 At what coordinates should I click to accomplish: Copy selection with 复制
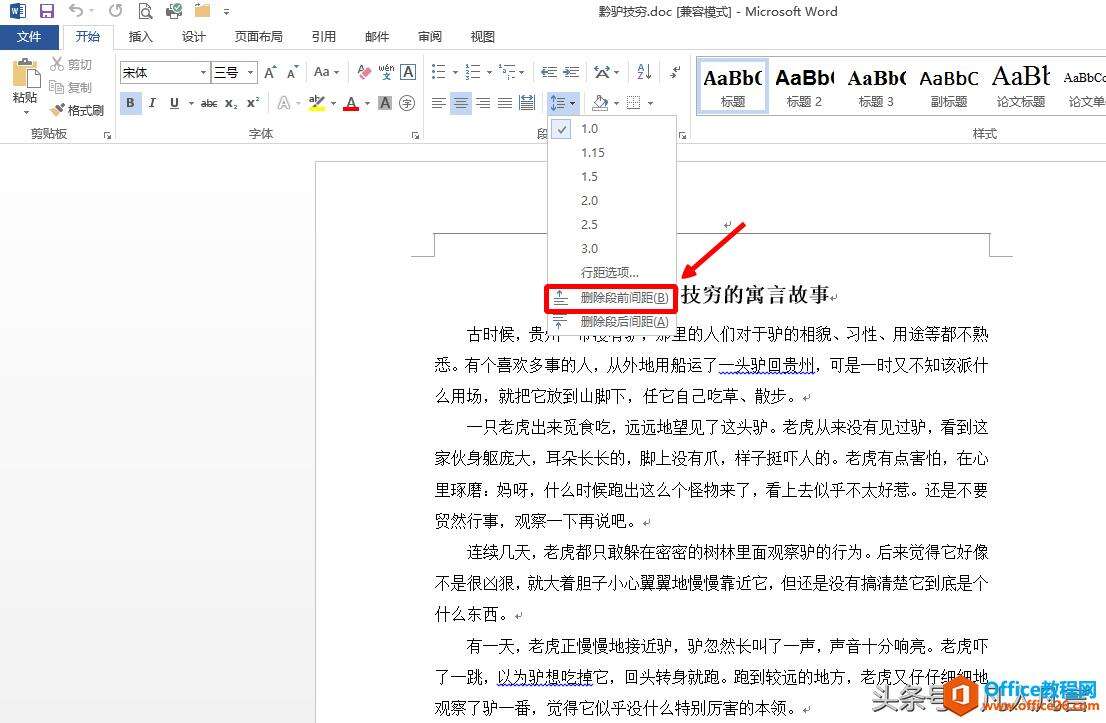[71, 87]
